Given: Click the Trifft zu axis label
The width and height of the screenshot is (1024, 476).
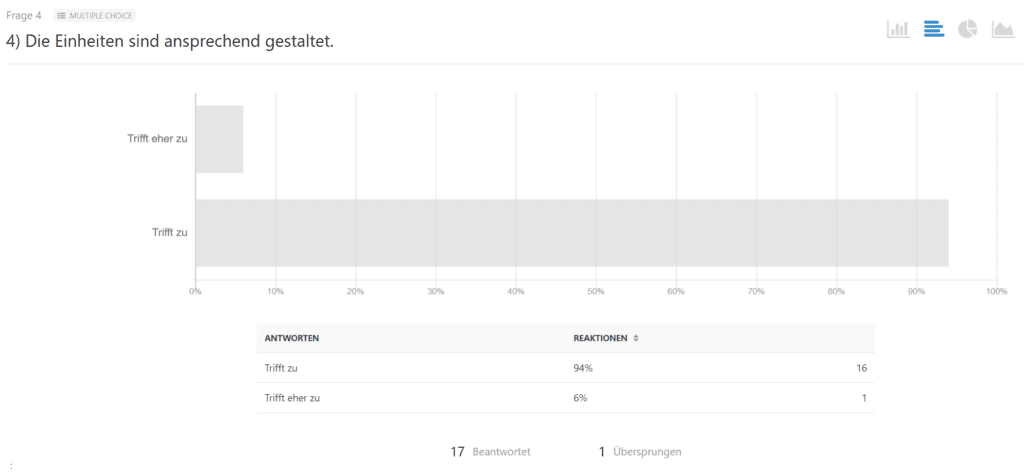Looking at the screenshot, I should (170, 232).
